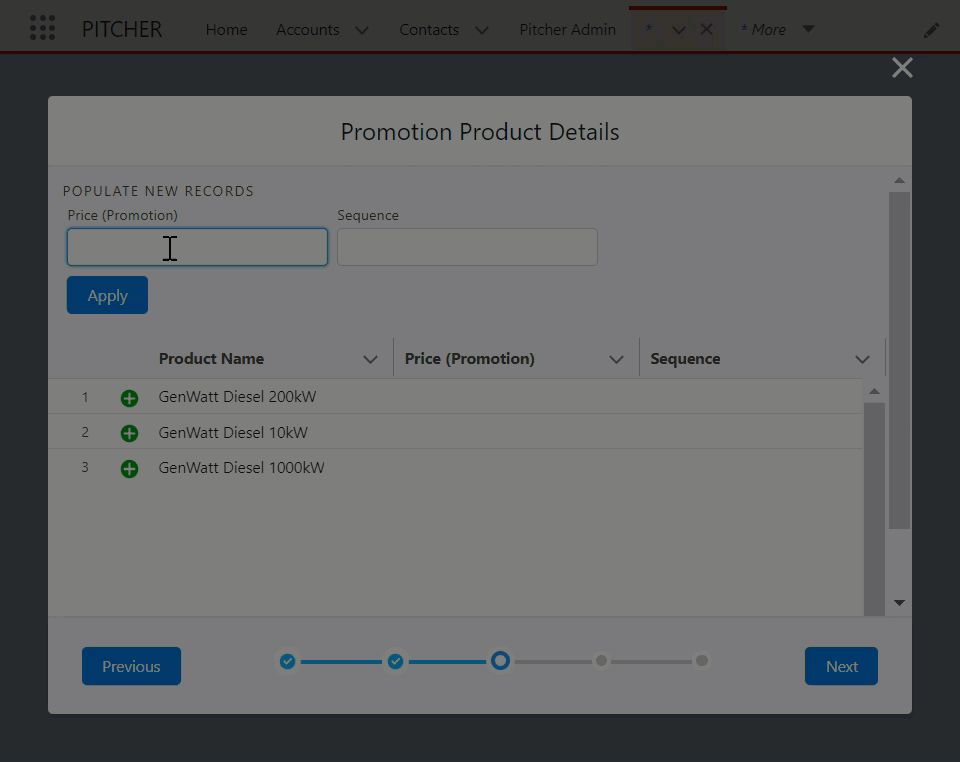Go to Home tab
The width and height of the screenshot is (960, 762).
[x=226, y=30]
